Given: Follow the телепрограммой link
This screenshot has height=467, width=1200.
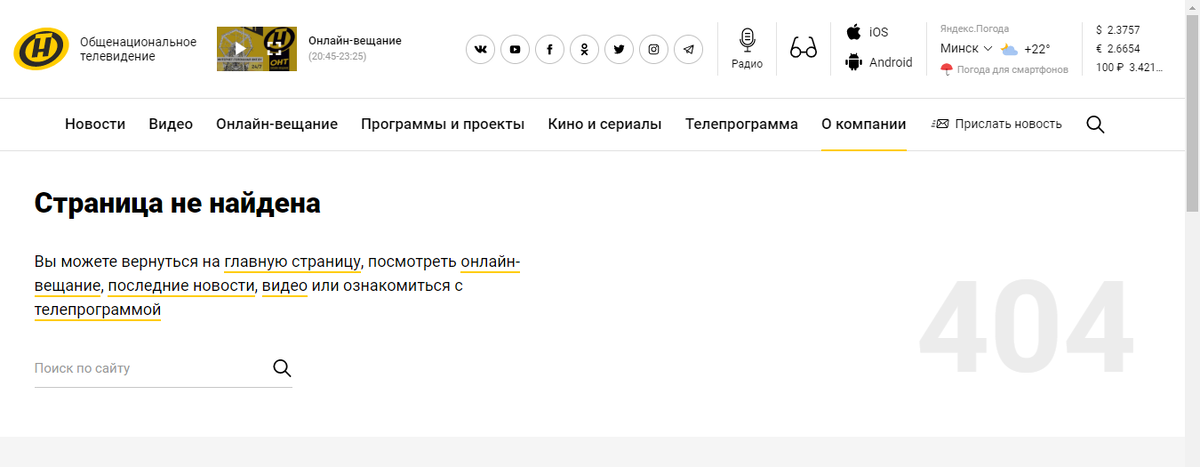Looking at the screenshot, I should point(98,310).
